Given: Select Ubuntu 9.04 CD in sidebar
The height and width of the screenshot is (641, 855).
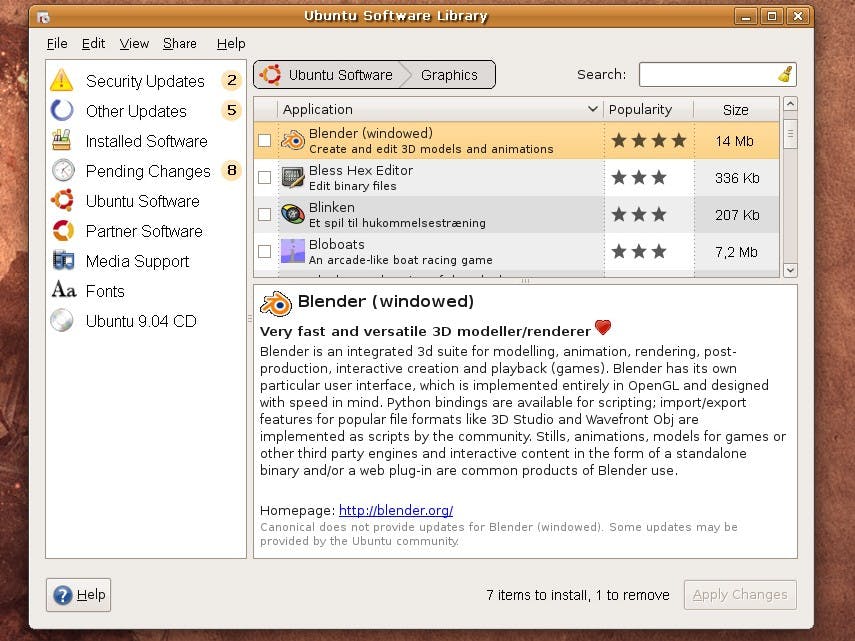Looking at the screenshot, I should coord(146,320).
